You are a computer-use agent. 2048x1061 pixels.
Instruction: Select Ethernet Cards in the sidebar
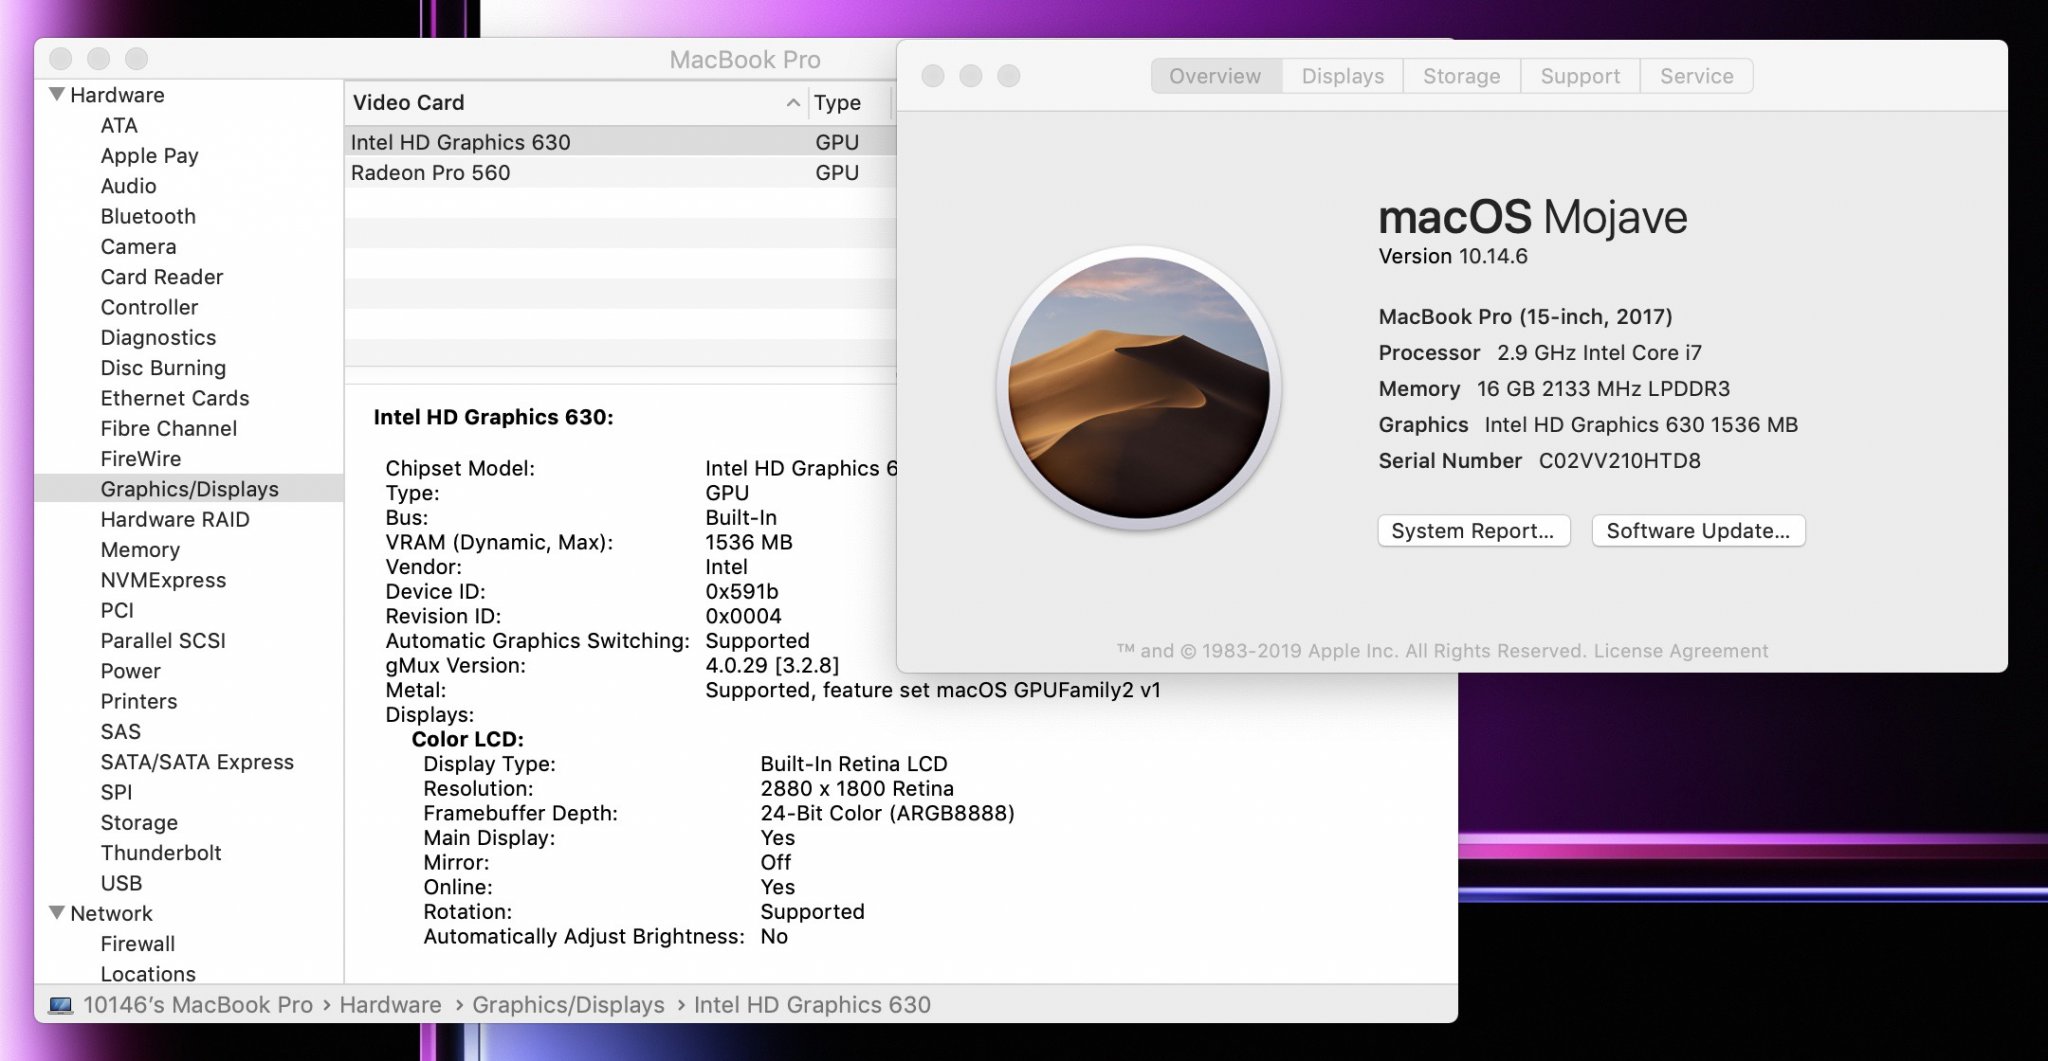(175, 398)
